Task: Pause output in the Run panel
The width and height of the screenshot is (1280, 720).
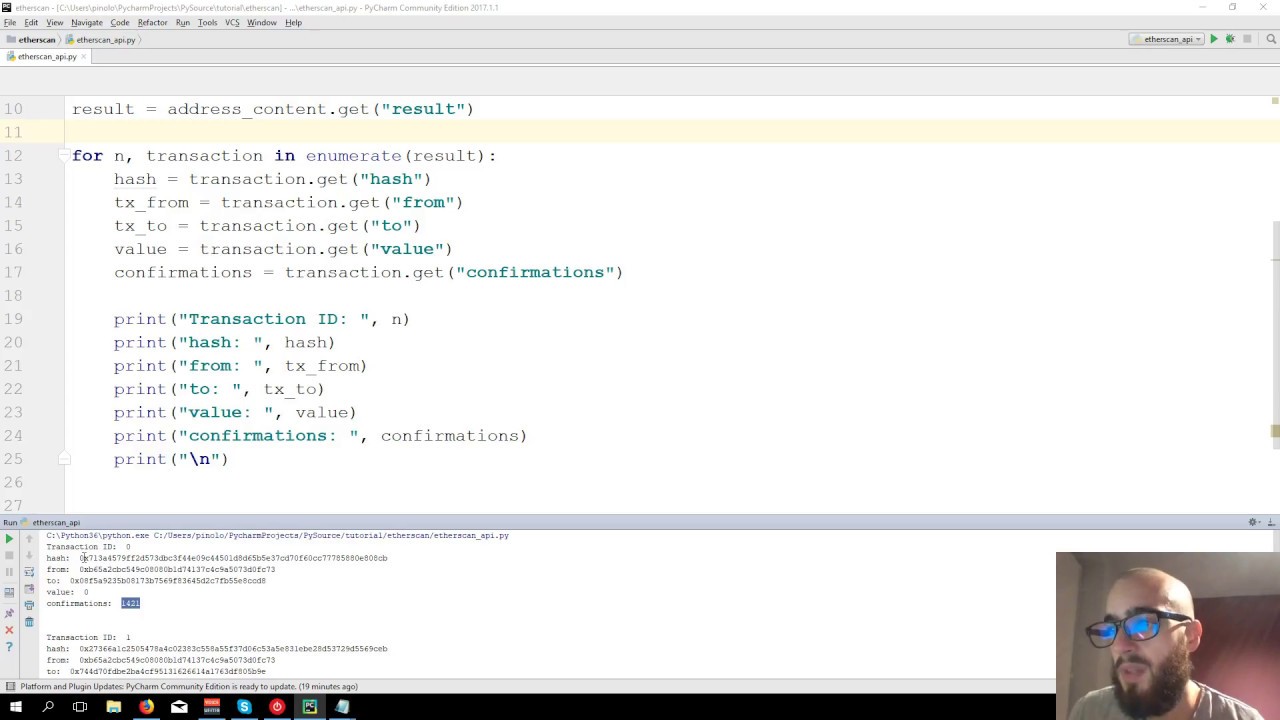Action: [x=9, y=572]
